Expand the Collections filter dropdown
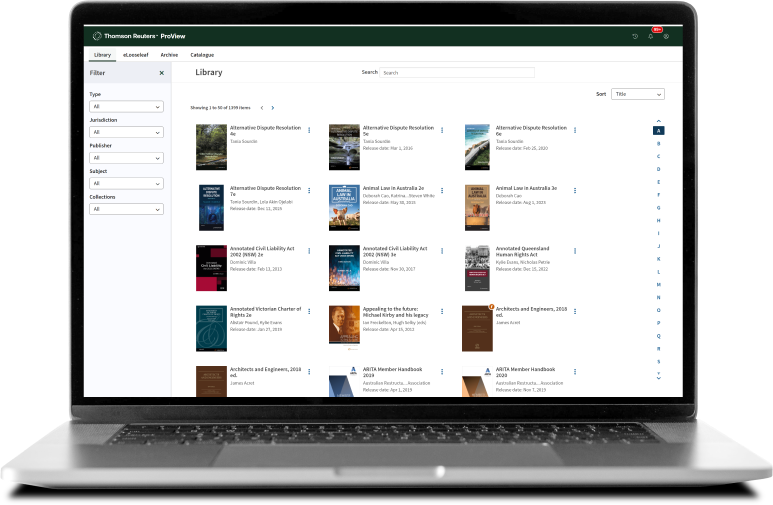The image size is (773, 505). (126, 209)
